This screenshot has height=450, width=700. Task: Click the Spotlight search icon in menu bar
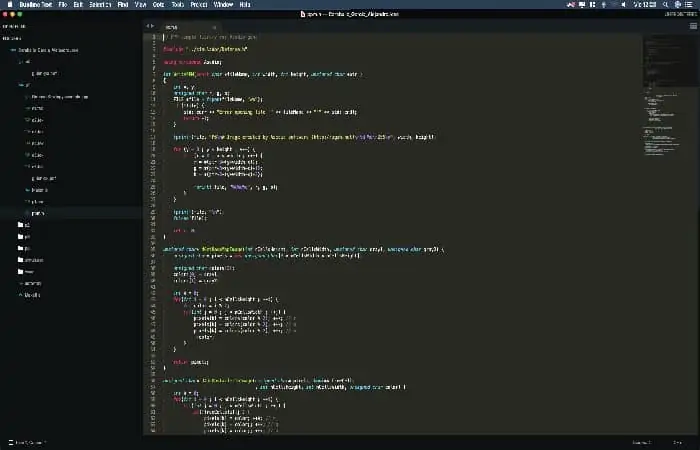click(x=665, y=4)
